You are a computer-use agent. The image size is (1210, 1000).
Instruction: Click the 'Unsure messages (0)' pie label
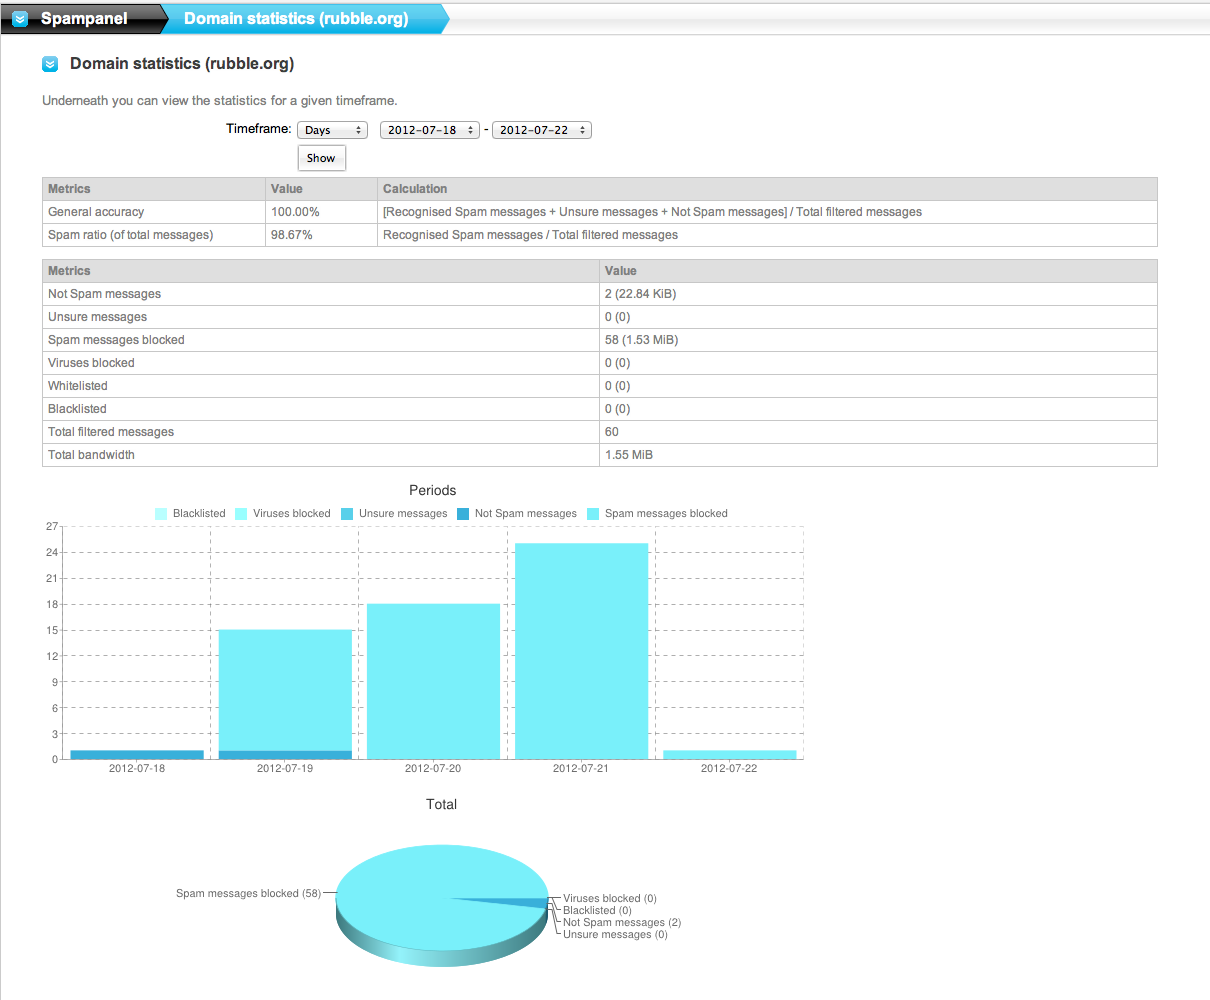pyautogui.click(x=615, y=935)
